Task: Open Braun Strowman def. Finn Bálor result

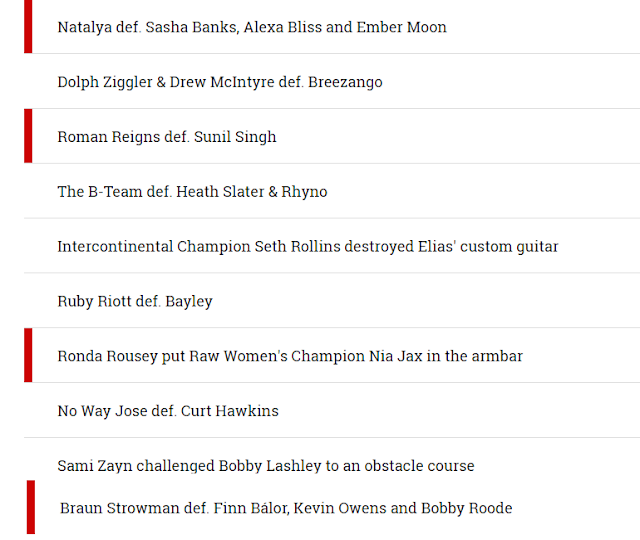Action: point(286,508)
